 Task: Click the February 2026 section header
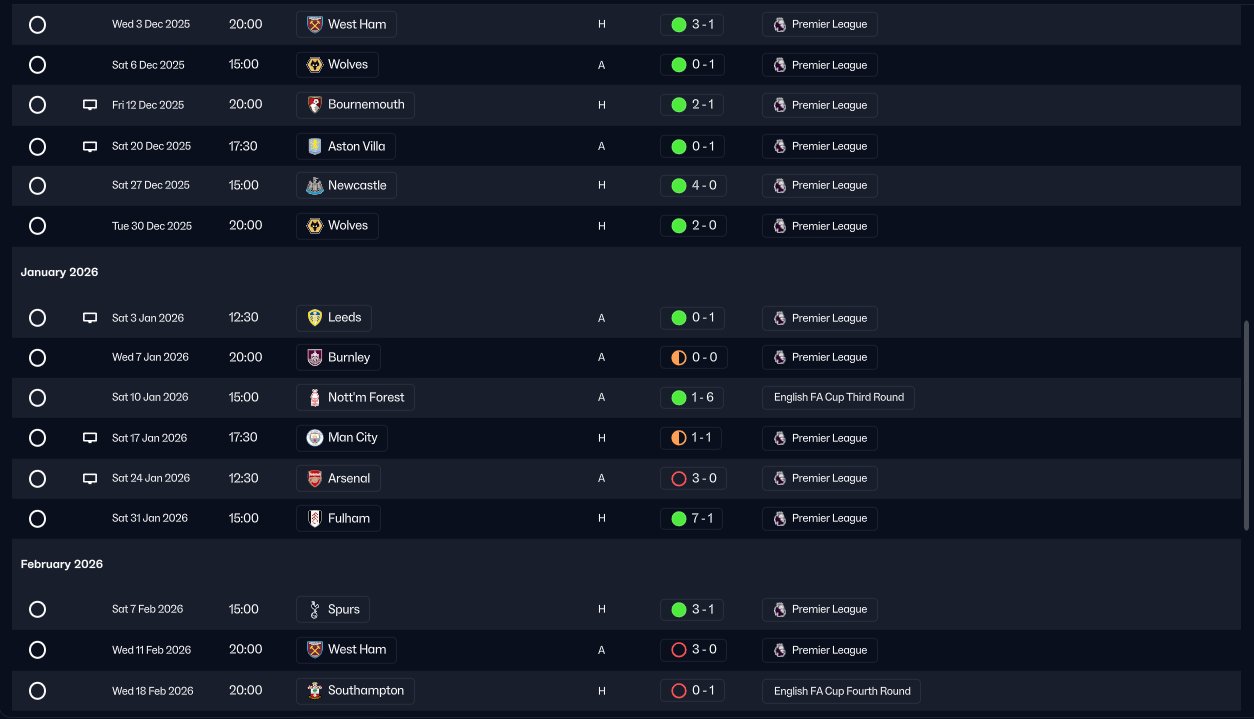click(62, 564)
